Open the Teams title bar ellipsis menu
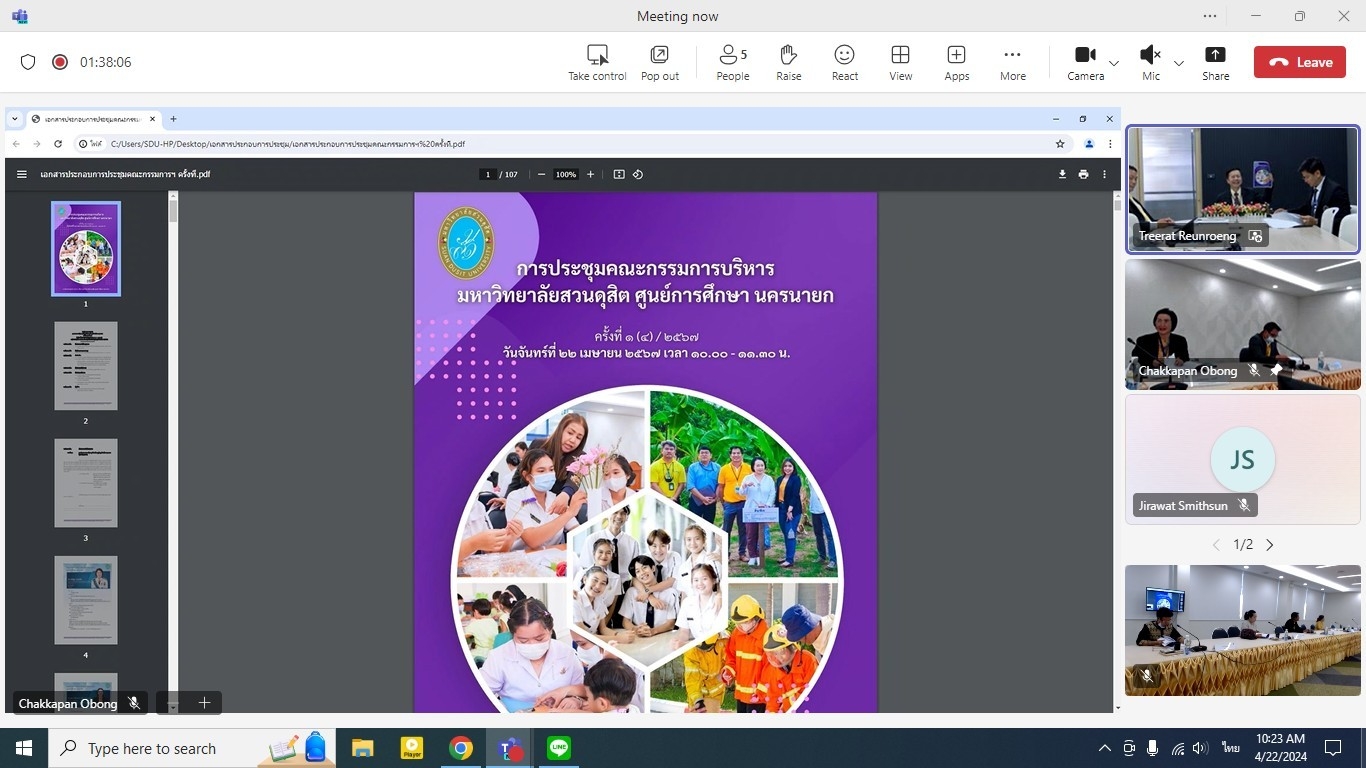Screen dimensions: 1366x768 1211,16
